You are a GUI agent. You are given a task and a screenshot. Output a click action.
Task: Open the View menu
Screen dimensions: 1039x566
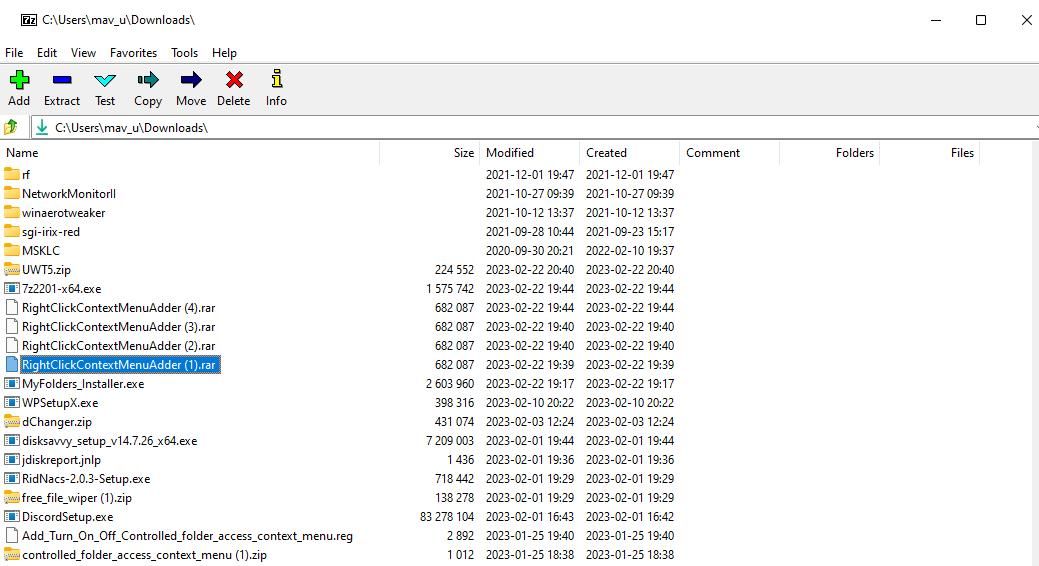[83, 52]
